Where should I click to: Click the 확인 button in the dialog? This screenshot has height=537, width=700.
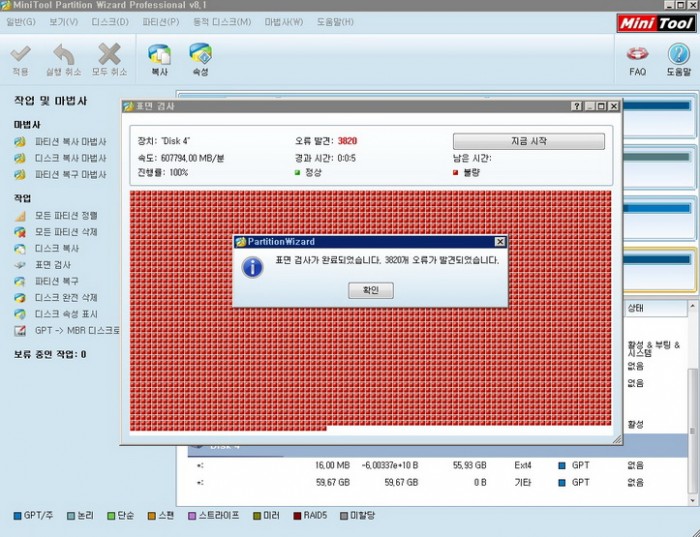point(371,291)
